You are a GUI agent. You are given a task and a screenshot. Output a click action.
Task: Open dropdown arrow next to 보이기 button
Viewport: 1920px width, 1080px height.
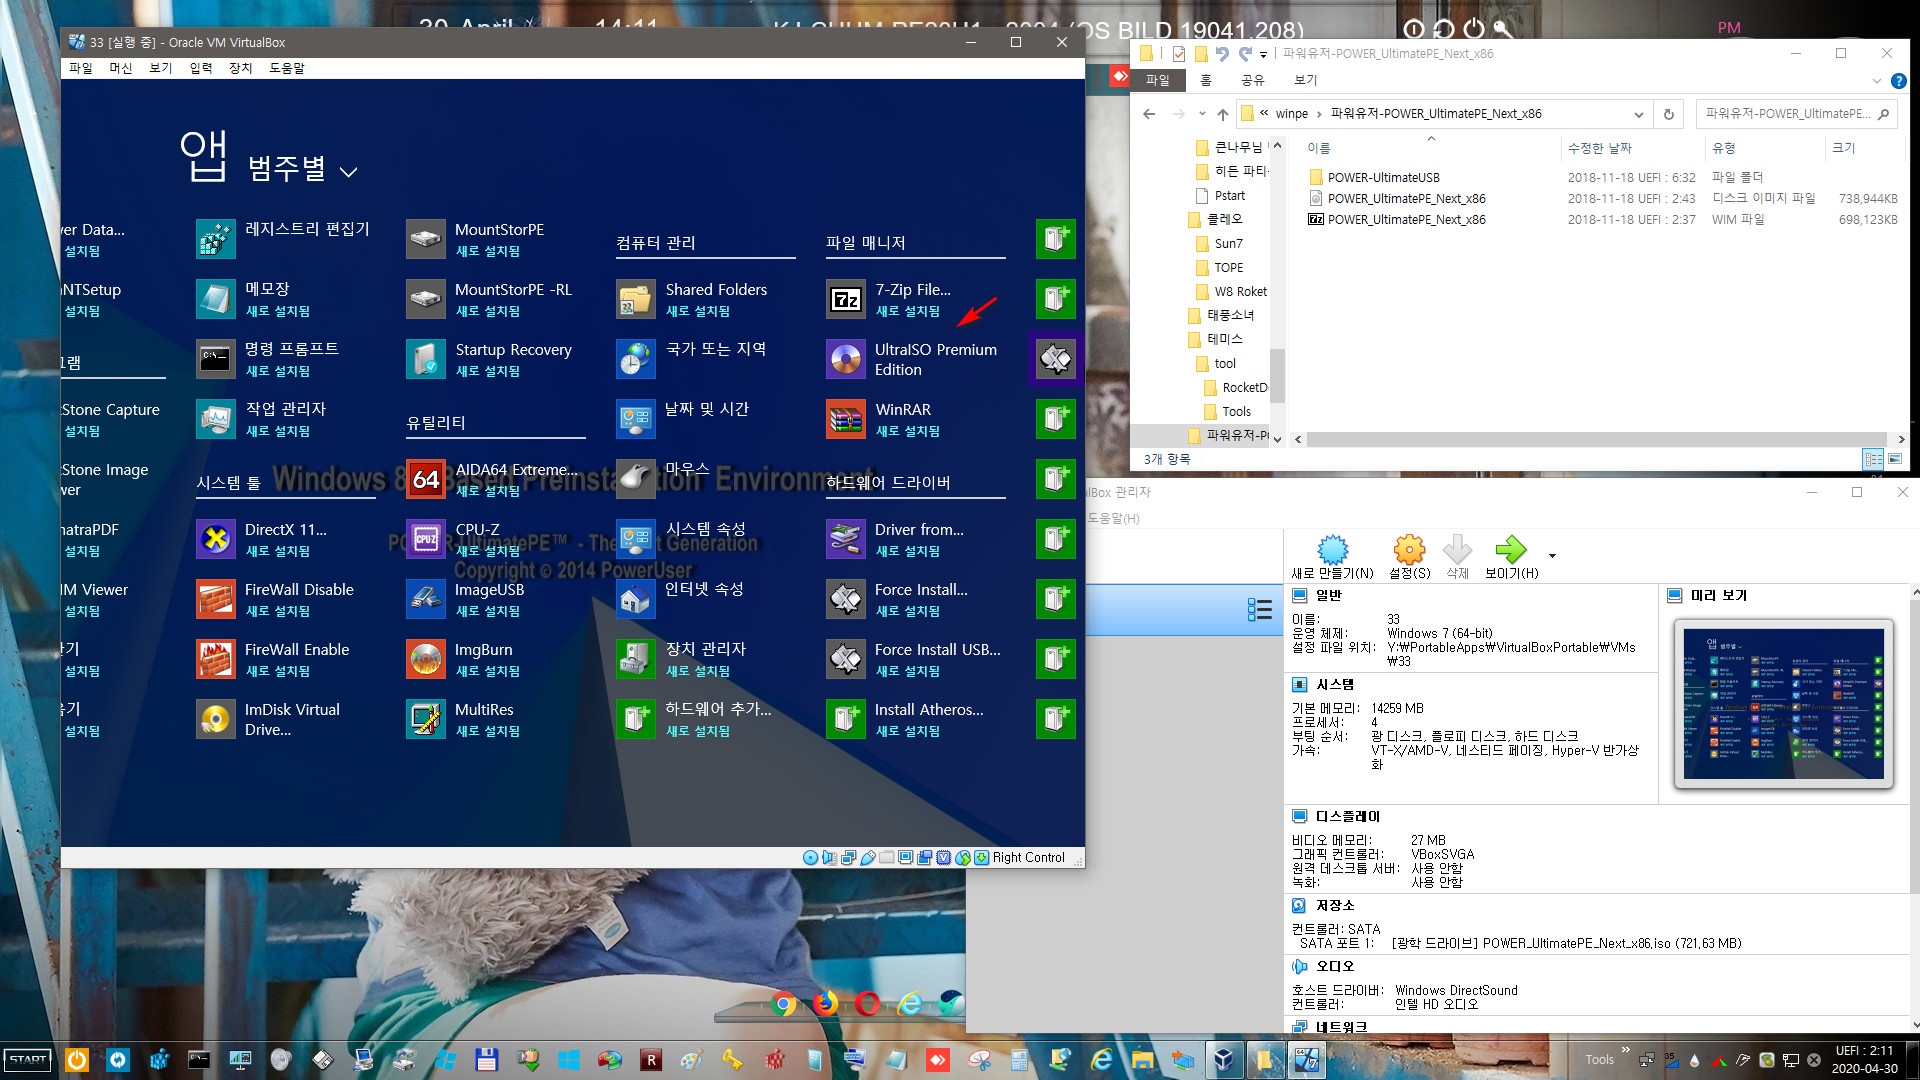(1552, 556)
